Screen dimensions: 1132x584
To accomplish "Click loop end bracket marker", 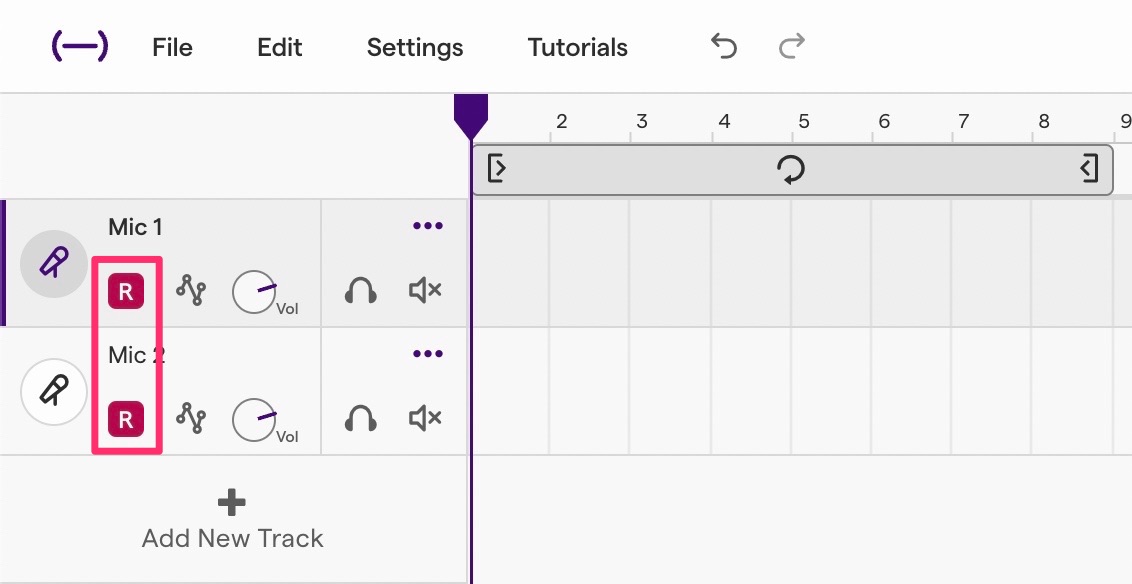I will pos(1089,169).
